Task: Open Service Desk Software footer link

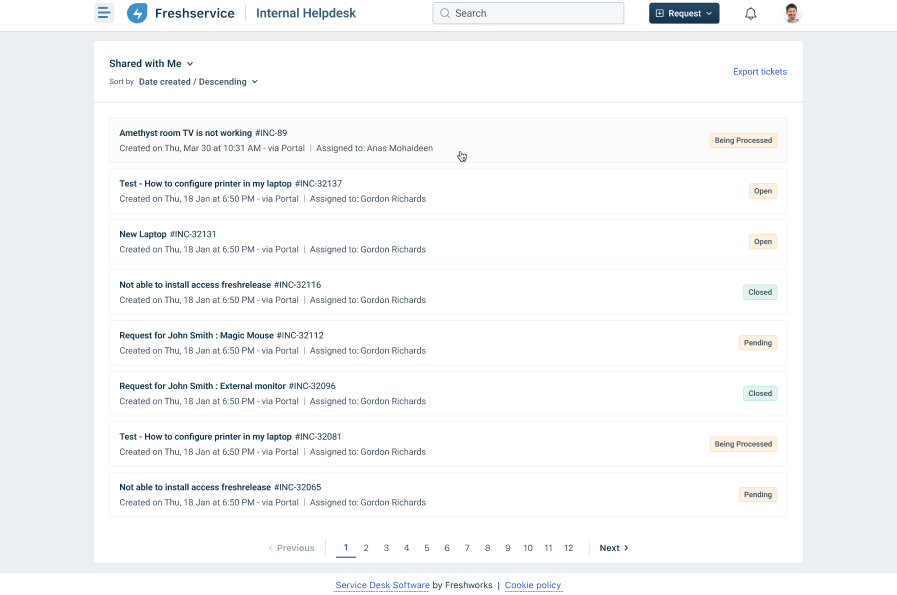Action: [x=382, y=585]
